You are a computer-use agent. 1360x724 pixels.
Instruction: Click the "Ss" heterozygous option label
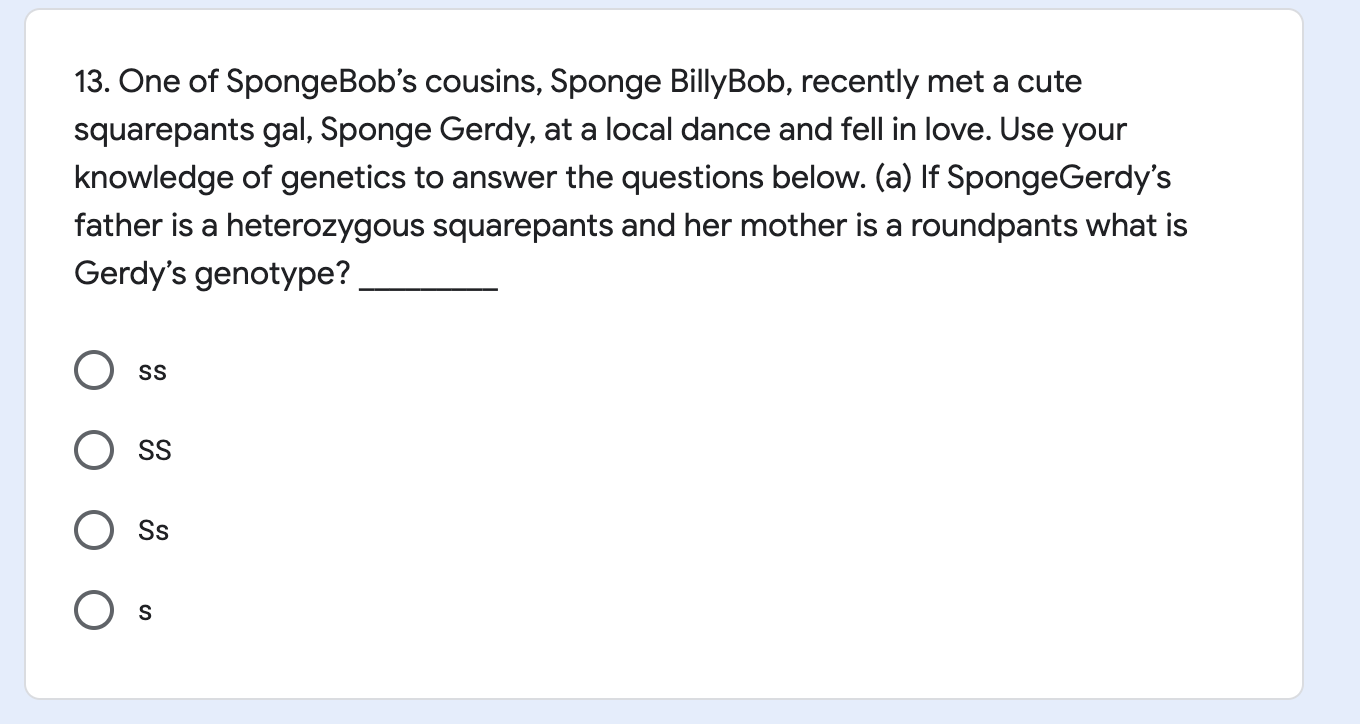coord(154,530)
